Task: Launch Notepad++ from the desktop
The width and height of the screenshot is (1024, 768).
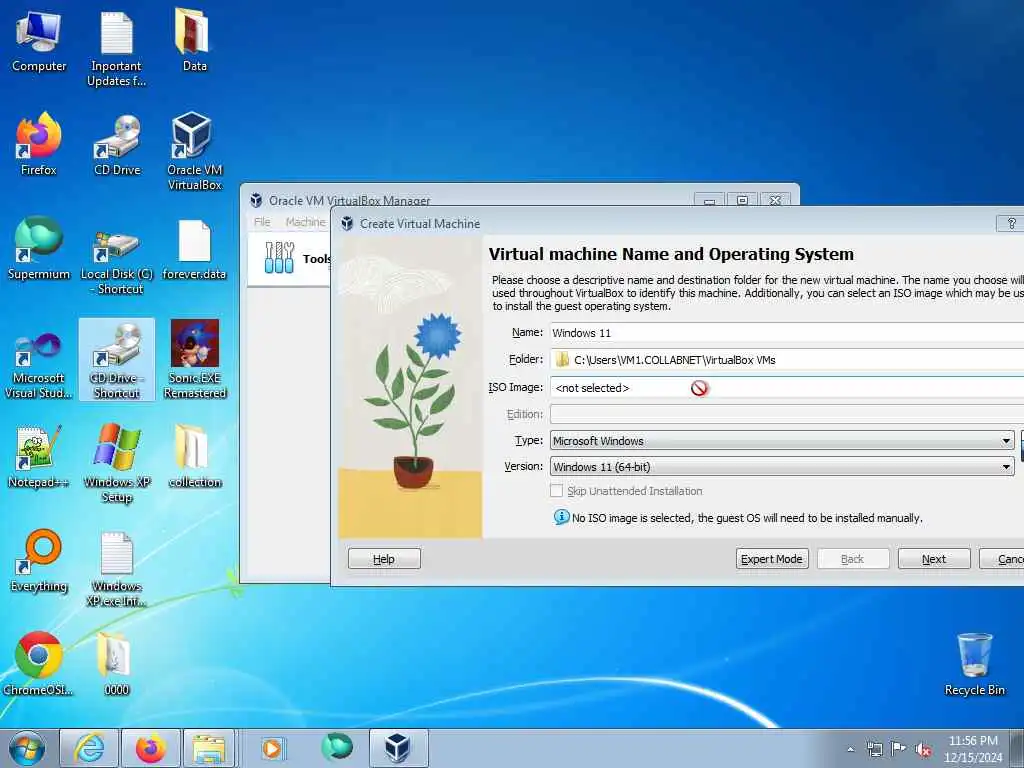Action: point(39,457)
